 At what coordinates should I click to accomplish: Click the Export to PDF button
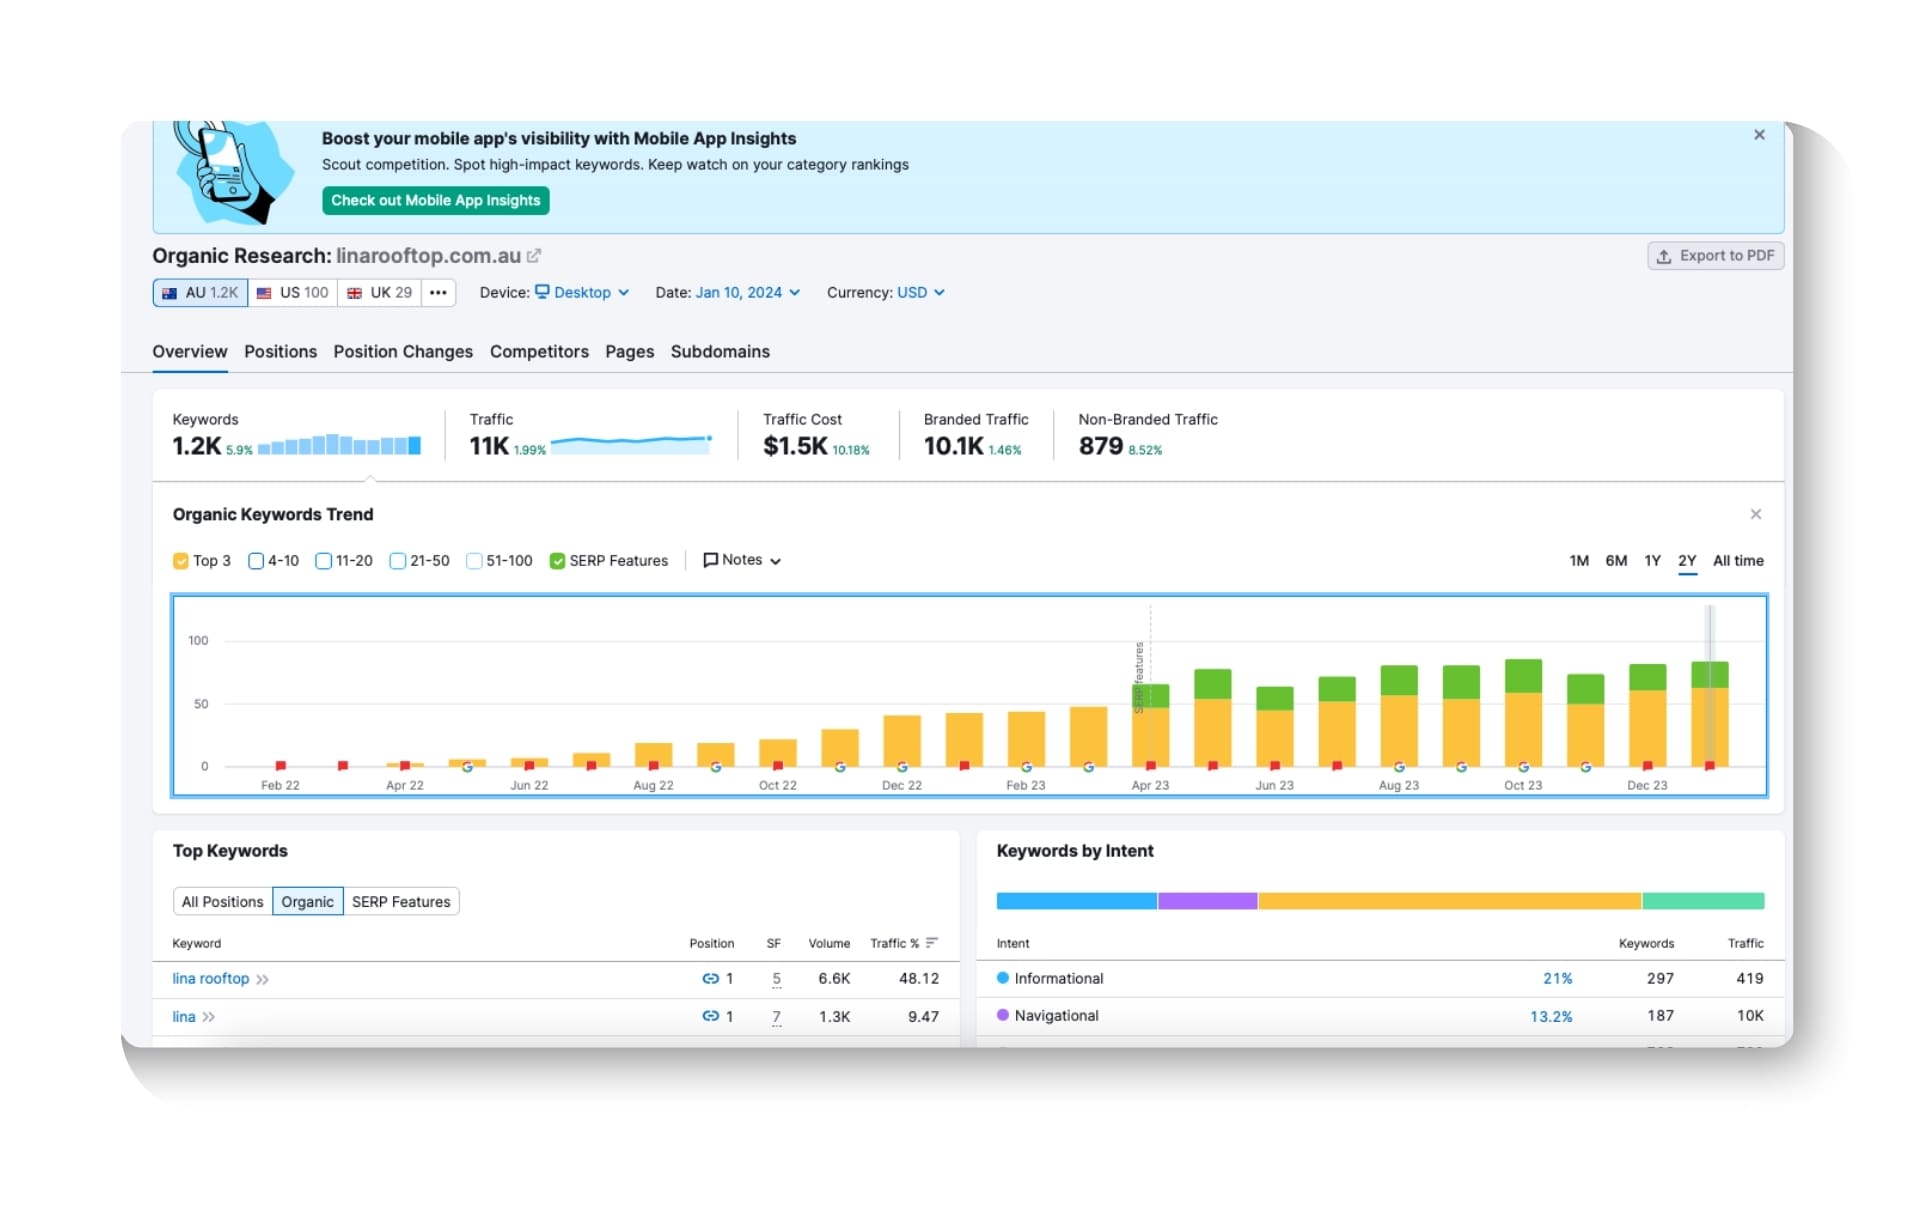click(x=1715, y=256)
